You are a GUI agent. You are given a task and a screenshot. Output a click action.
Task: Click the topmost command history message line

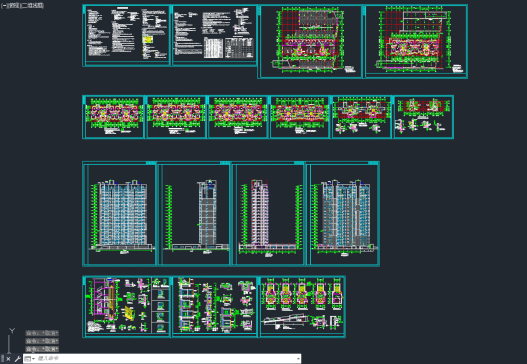tap(42, 333)
